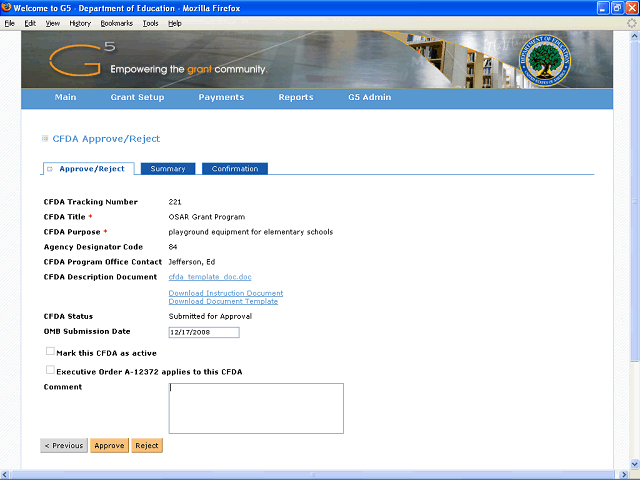This screenshot has height=480, width=640.
Task: Click the Submitted for Approval status text
Action: (x=210, y=316)
